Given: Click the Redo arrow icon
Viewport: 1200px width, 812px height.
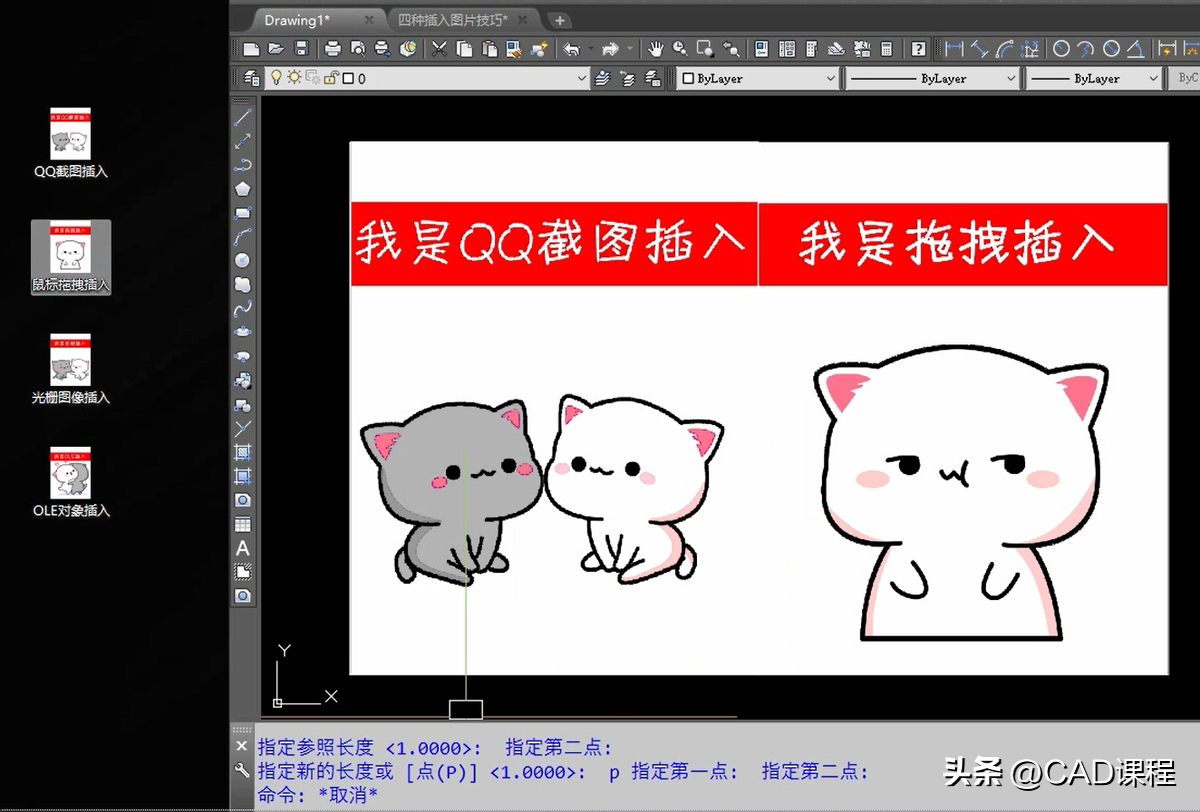Looking at the screenshot, I should [x=609, y=48].
